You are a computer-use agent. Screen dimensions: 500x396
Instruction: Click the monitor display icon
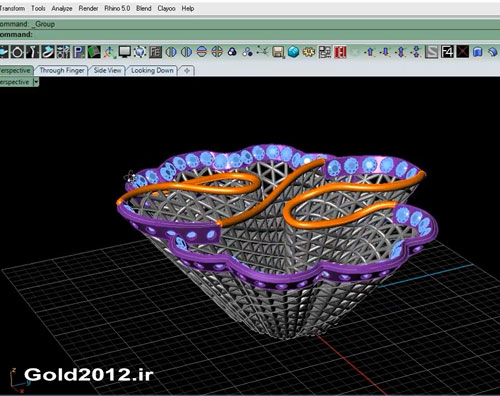pos(125,52)
